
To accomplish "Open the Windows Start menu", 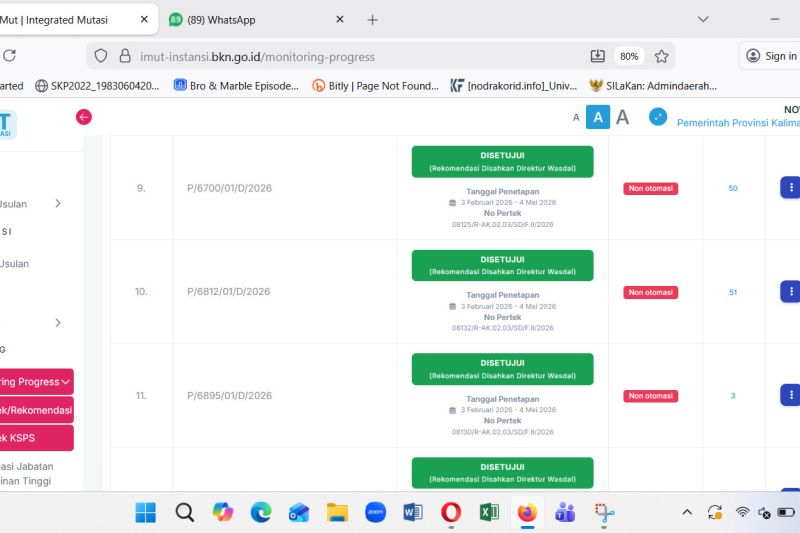I will coord(145,513).
